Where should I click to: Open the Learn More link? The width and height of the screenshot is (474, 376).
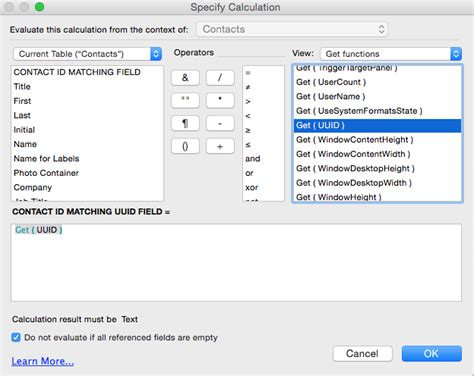click(x=42, y=361)
